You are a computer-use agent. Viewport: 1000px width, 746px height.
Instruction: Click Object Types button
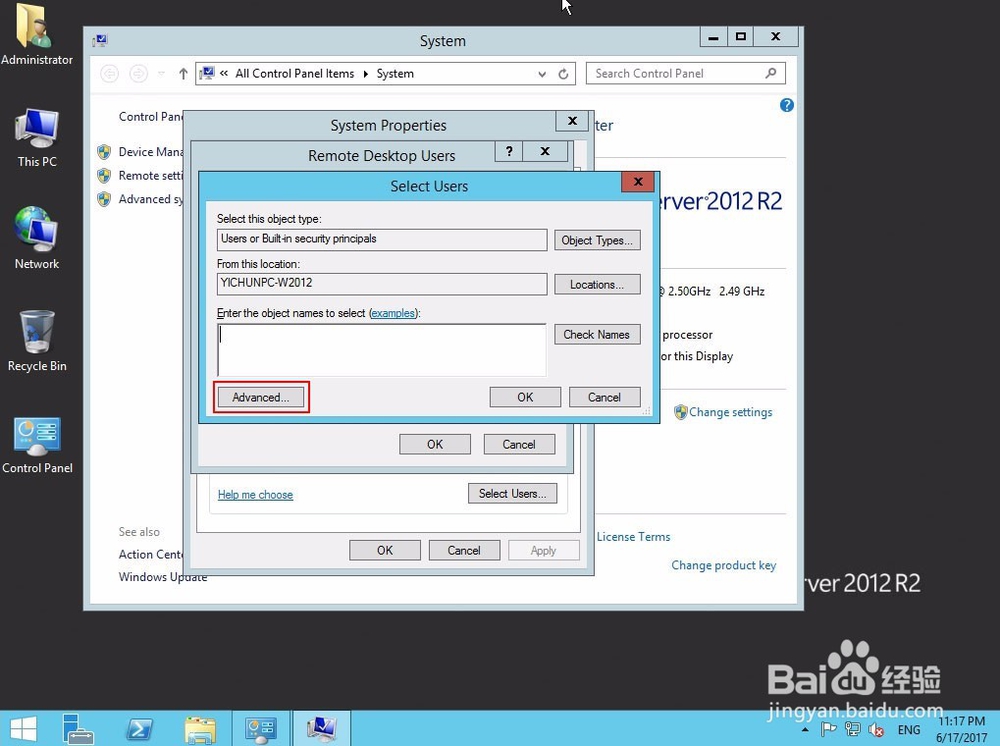[597, 240]
